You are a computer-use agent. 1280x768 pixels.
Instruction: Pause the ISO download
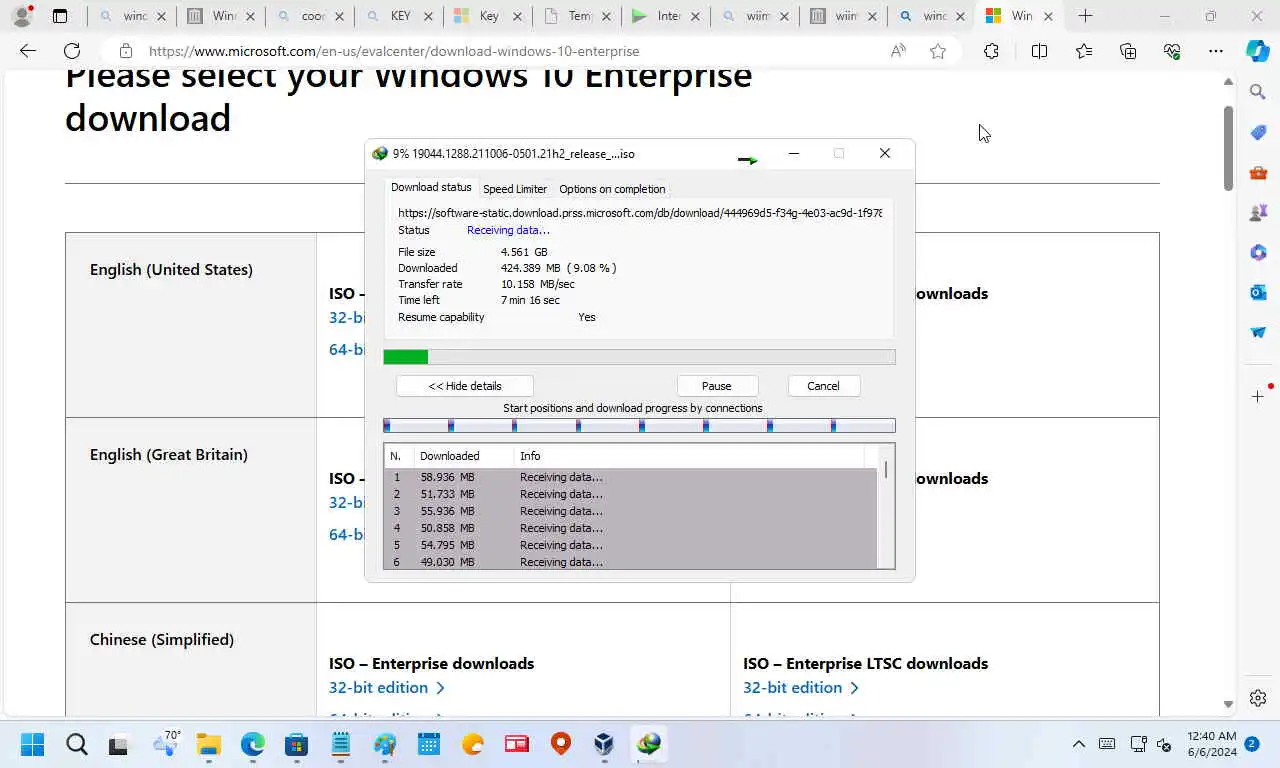click(717, 386)
